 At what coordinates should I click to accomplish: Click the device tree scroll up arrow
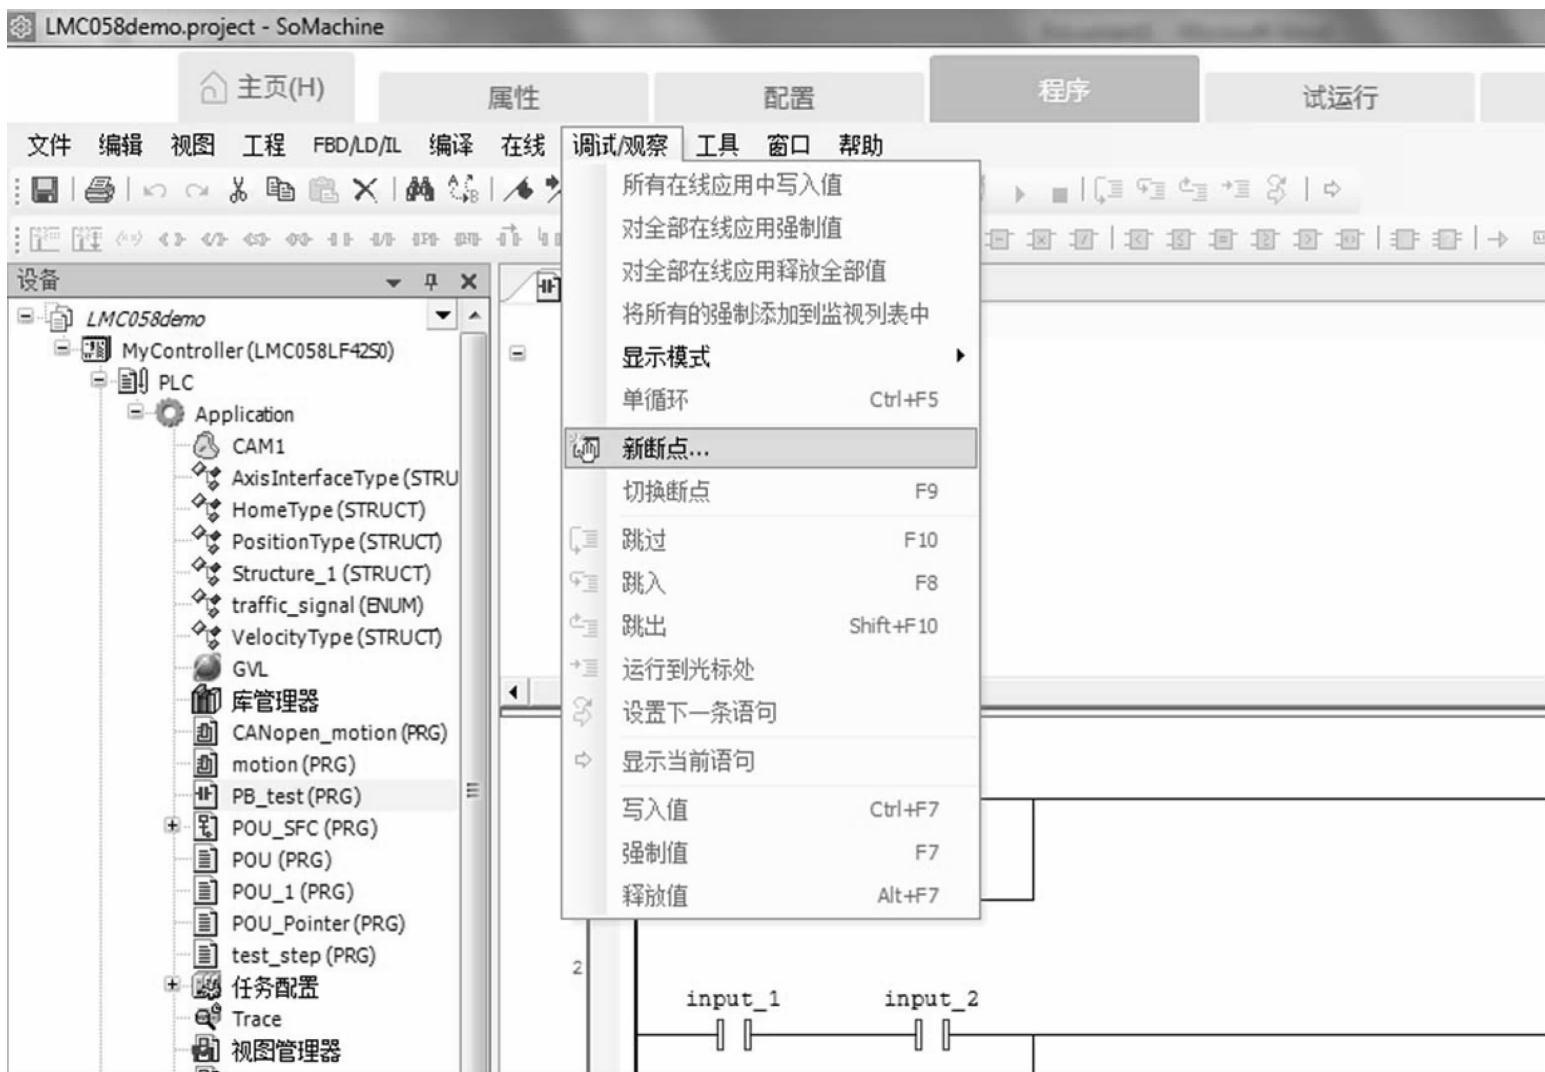474,317
